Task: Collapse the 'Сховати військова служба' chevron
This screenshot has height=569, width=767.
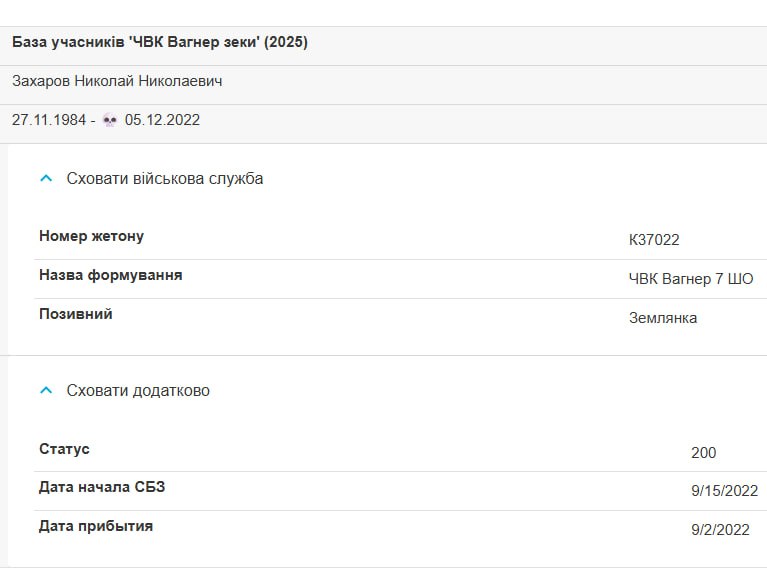Action: tap(46, 179)
